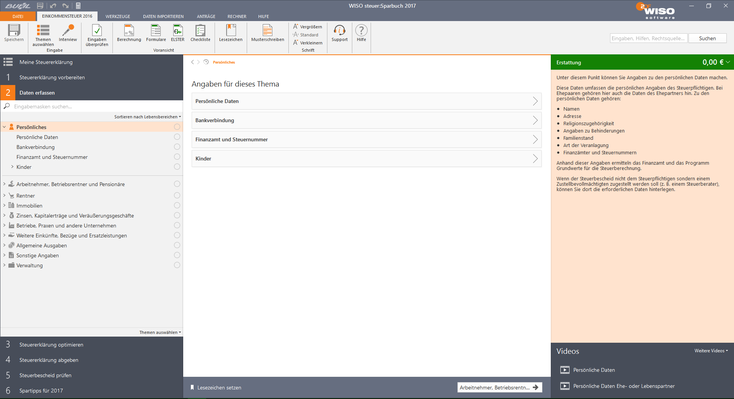734x399 pixels.
Task: Open Bankverbindung entry in main list
Action: [x=367, y=120]
